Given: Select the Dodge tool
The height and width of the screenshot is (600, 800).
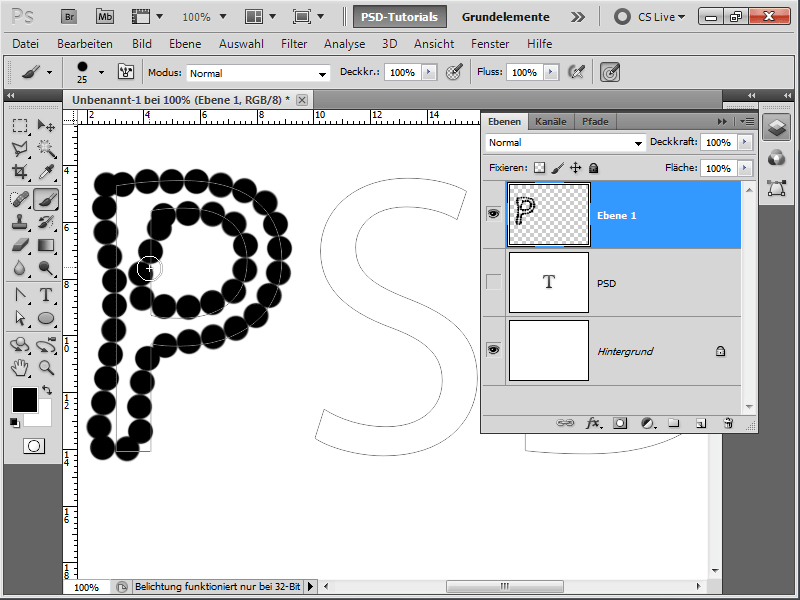Looking at the screenshot, I should pyautogui.click(x=46, y=268).
